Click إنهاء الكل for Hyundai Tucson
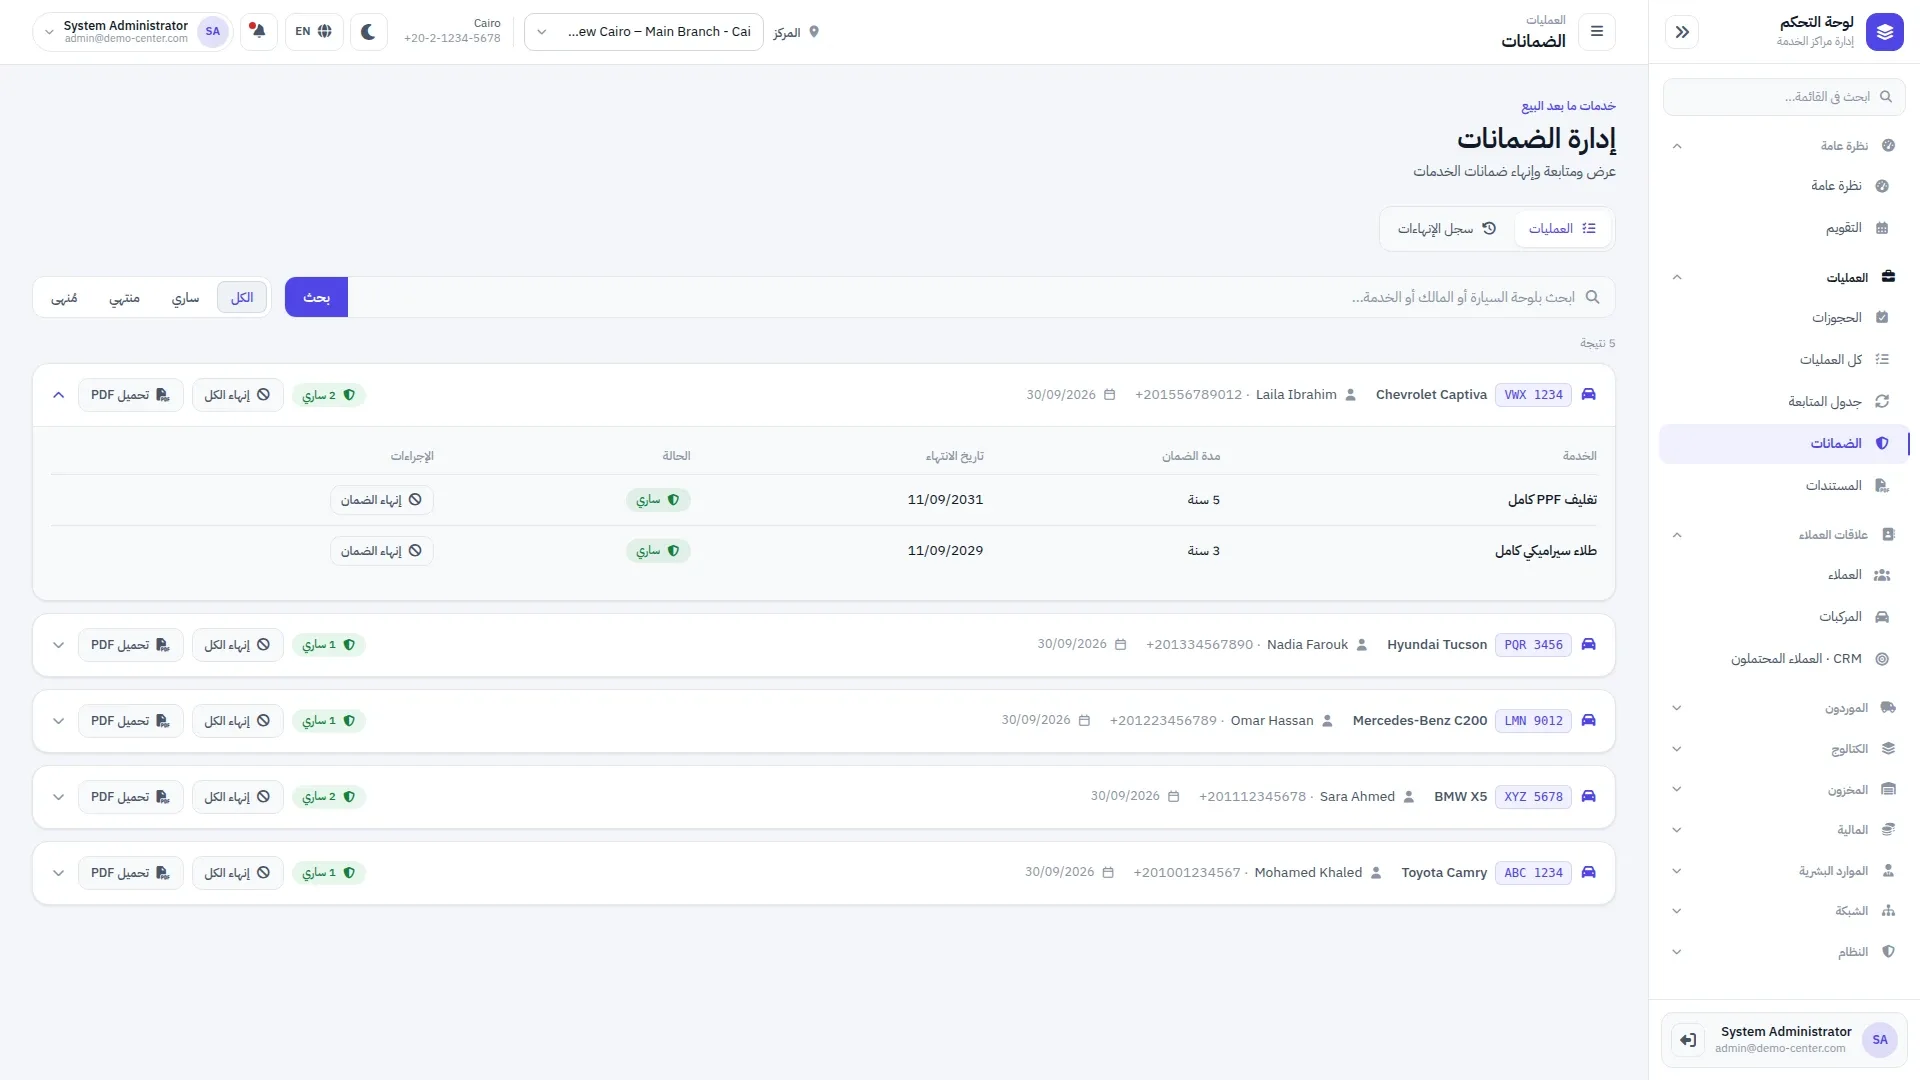Image resolution: width=1920 pixels, height=1080 pixels. pyautogui.click(x=238, y=645)
